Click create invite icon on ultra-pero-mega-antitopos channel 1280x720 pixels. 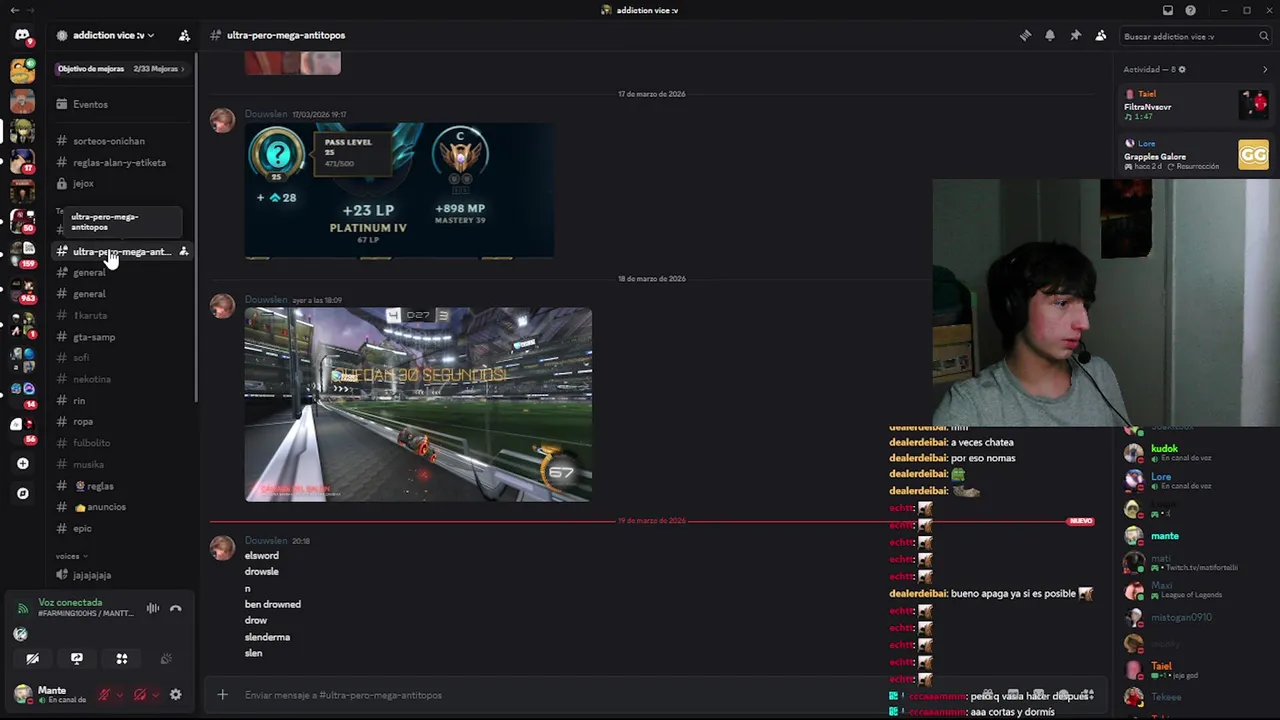(184, 252)
